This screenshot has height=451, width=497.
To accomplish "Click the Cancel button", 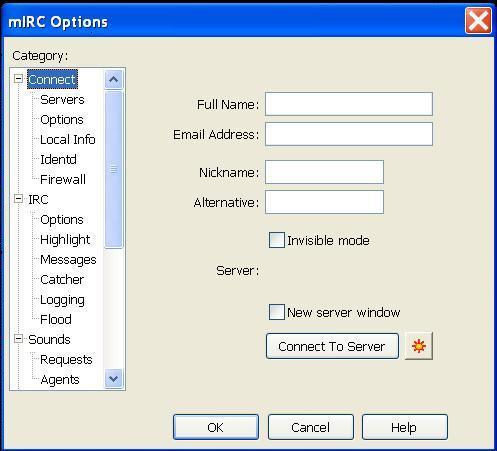I will pyautogui.click(x=310, y=427).
